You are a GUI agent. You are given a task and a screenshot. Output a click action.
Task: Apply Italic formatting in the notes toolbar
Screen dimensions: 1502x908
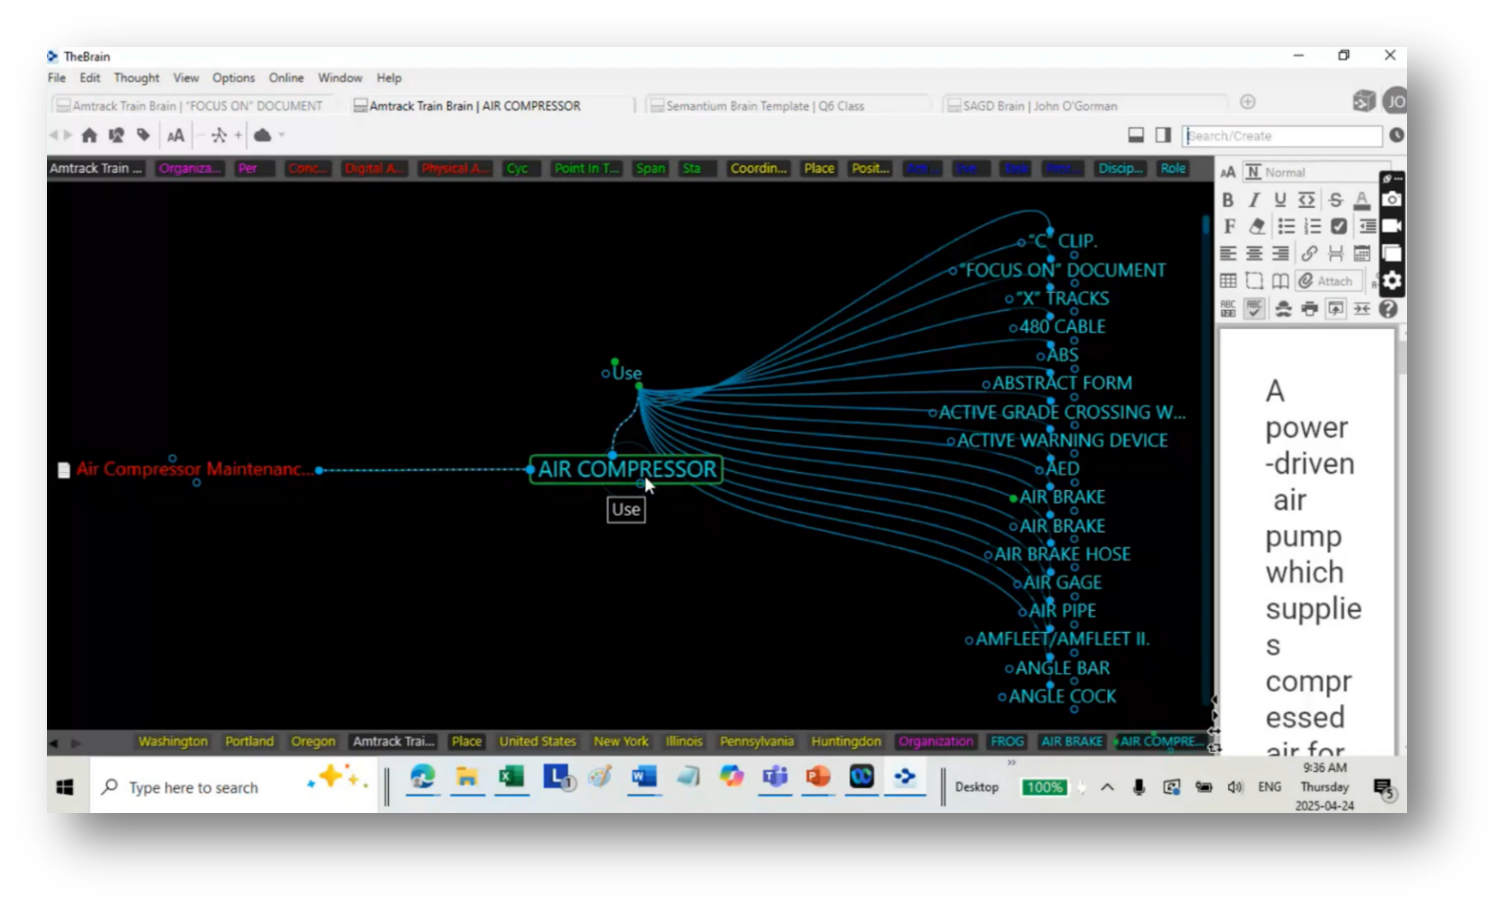pyautogui.click(x=1254, y=200)
